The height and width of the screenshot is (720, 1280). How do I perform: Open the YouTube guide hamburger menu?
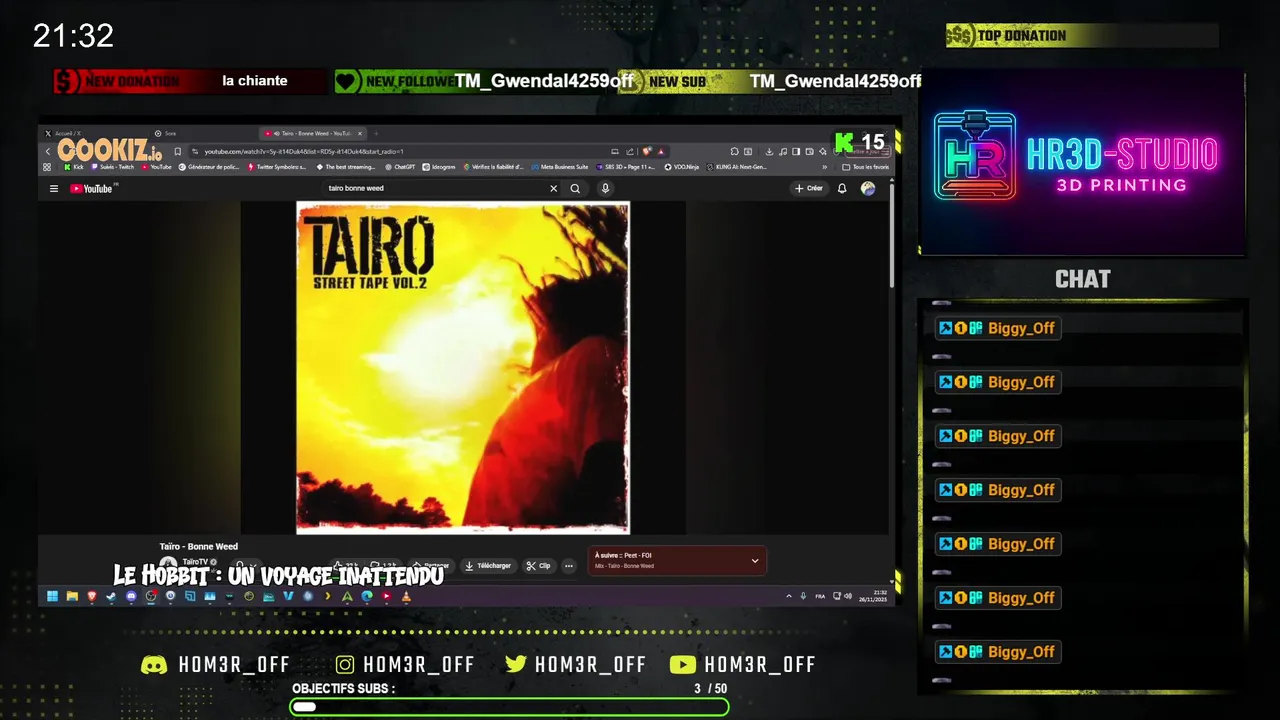pos(54,188)
